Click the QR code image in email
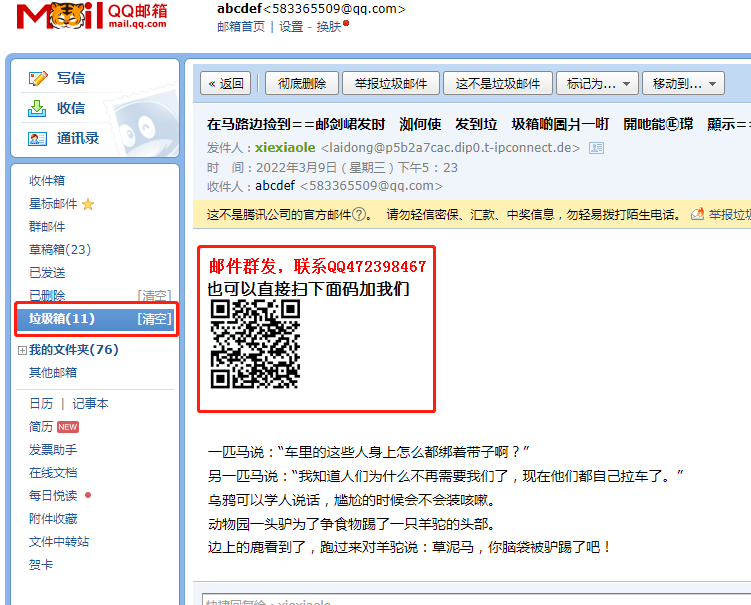The image size is (751, 605). 255,344
